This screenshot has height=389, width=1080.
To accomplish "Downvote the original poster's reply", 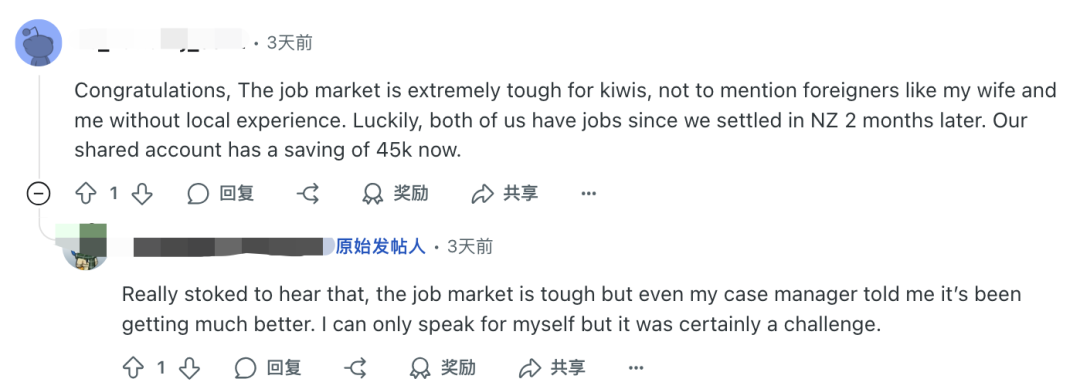I will coord(189,368).
